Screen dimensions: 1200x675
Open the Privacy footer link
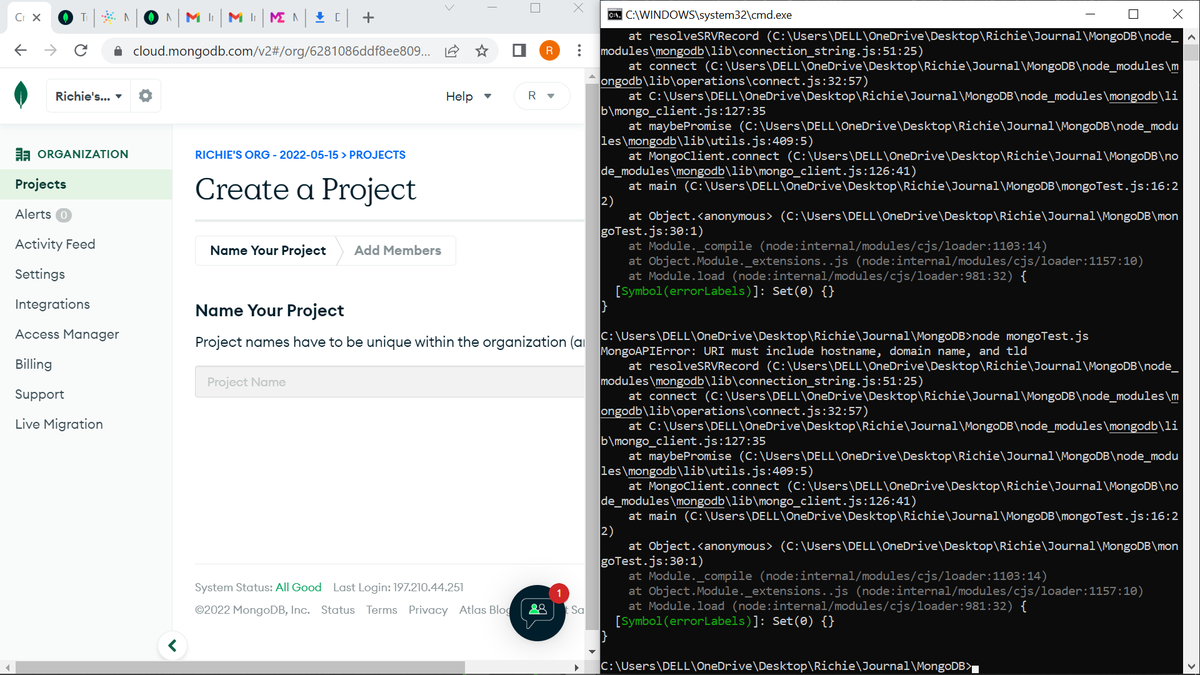(x=428, y=610)
